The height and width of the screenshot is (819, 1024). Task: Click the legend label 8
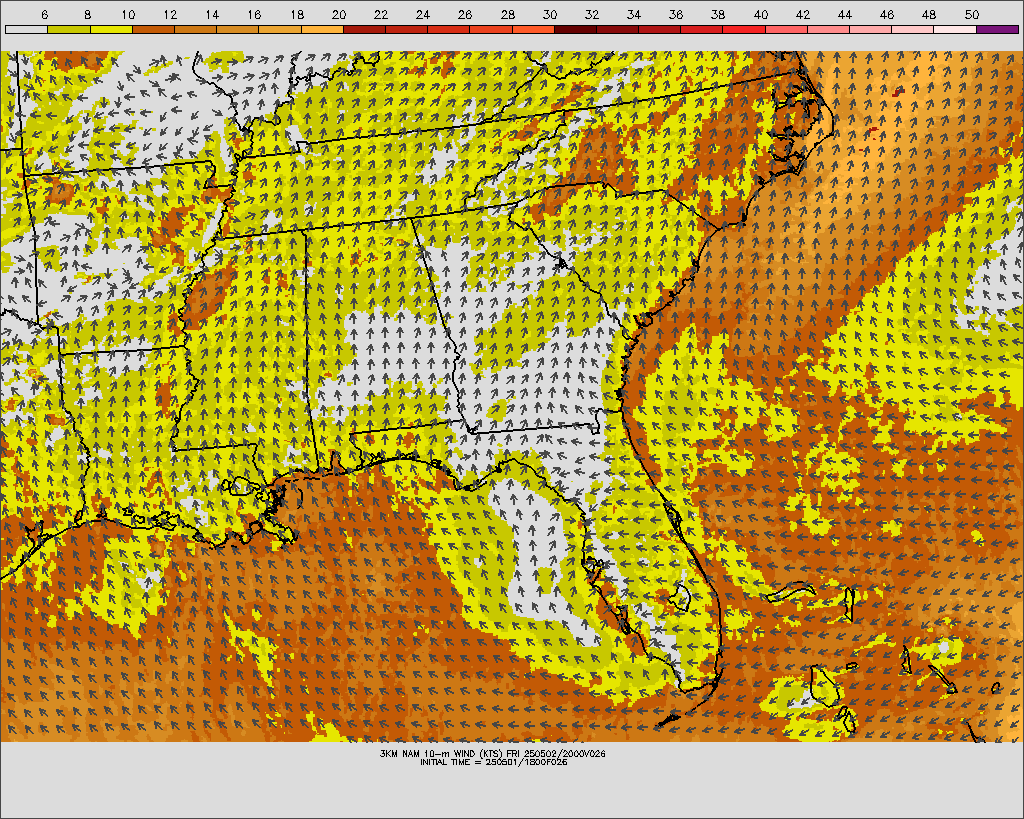point(88,14)
